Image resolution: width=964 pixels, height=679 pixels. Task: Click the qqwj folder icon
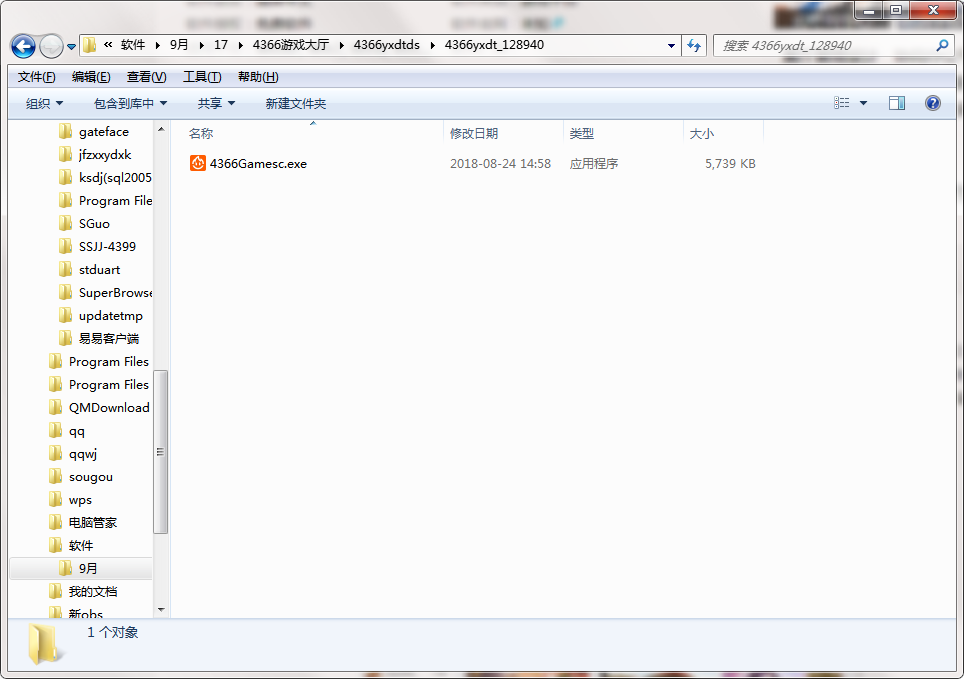point(55,453)
